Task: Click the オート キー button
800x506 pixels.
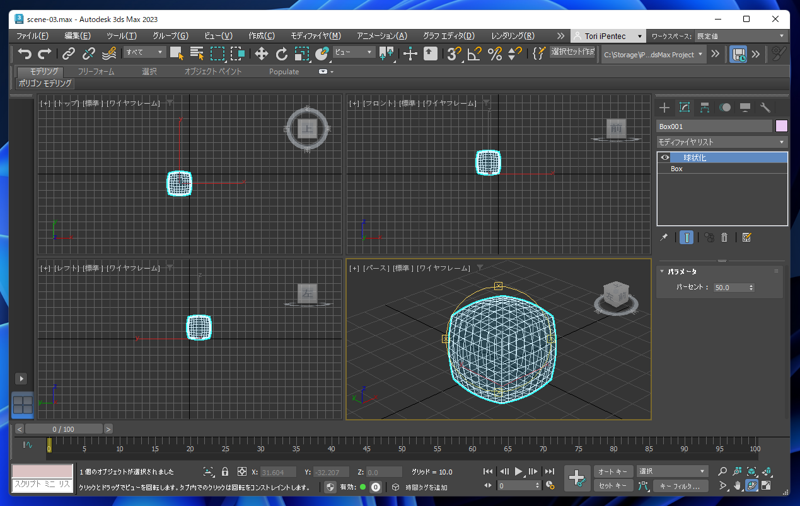Action: pyautogui.click(x=613, y=471)
